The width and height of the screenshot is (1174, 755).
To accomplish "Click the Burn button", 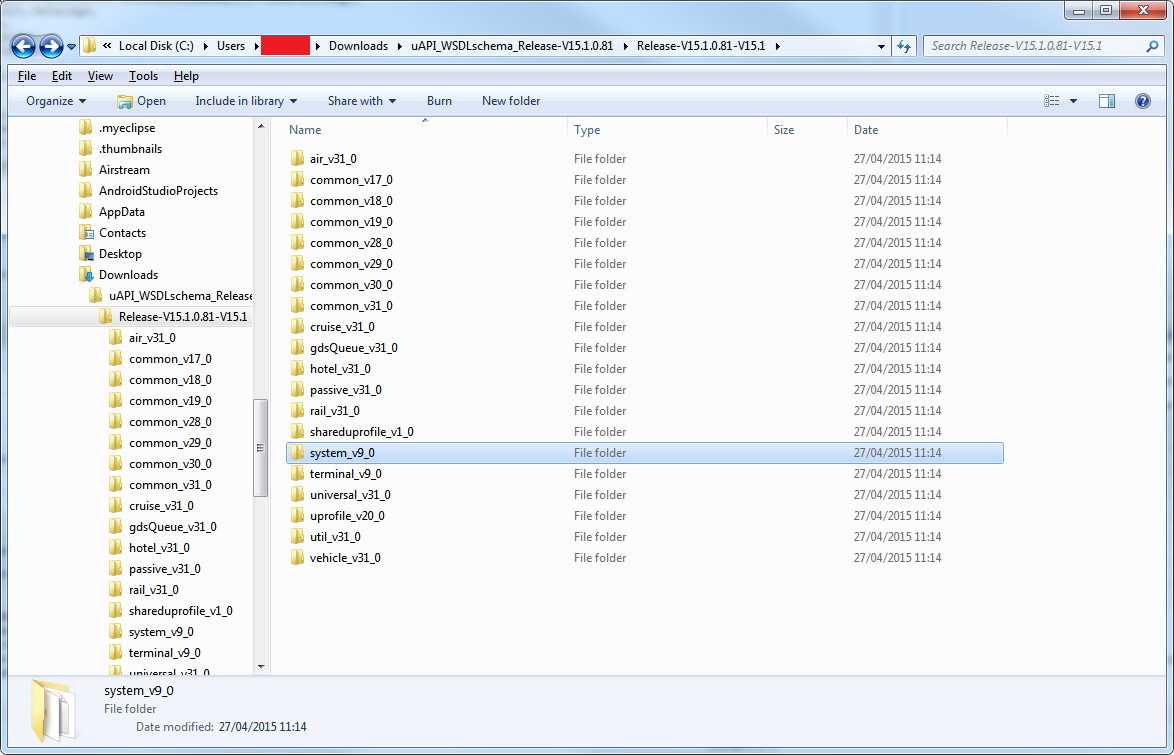I will (x=439, y=101).
